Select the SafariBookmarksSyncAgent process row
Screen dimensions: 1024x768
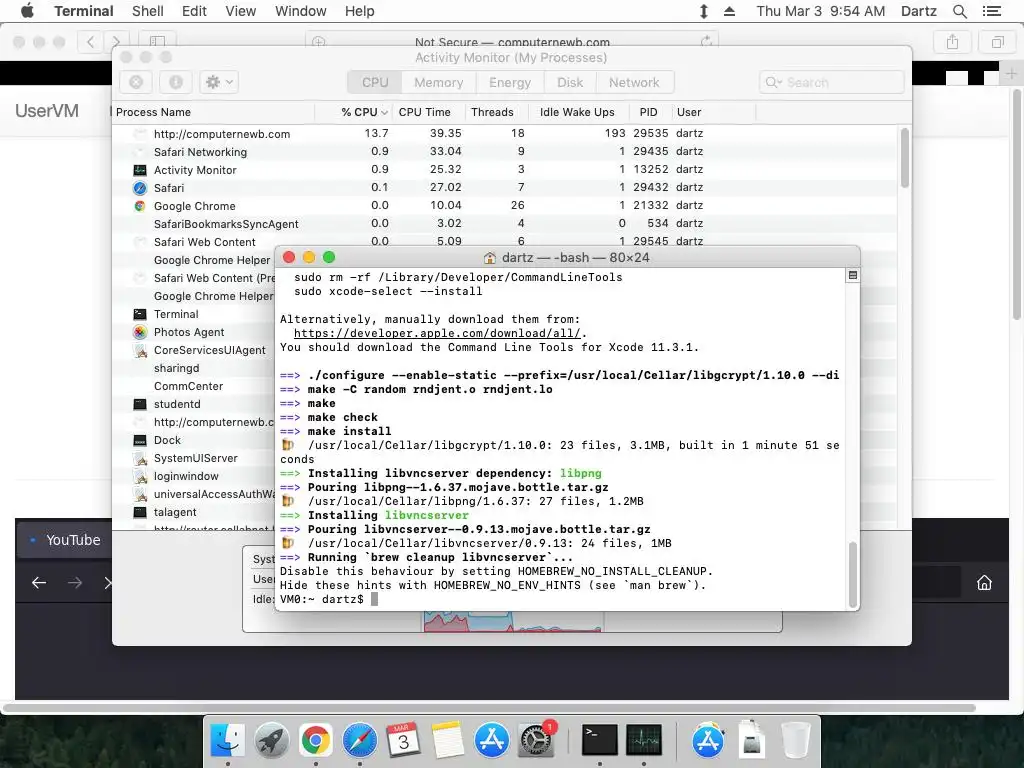coord(505,224)
